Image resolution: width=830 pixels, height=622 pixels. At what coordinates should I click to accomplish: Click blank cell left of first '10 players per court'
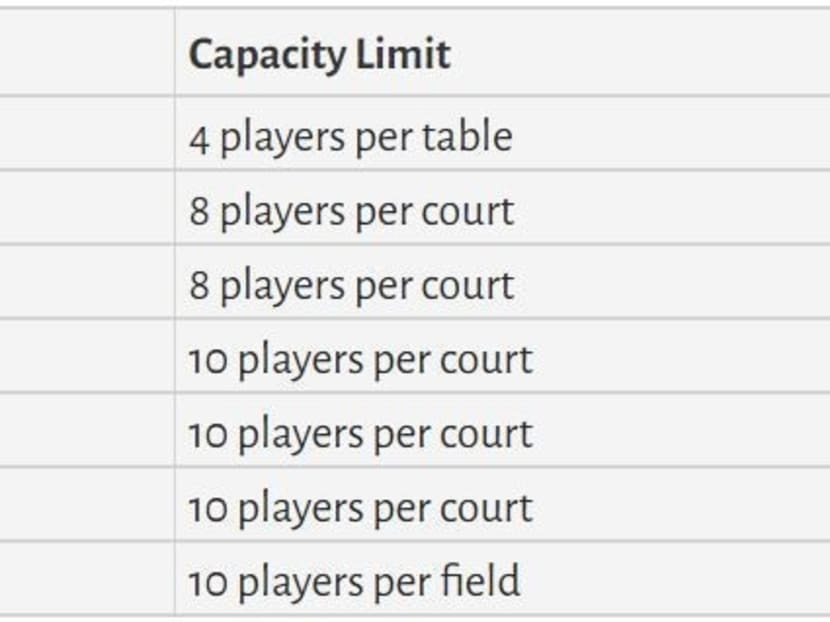(86, 358)
